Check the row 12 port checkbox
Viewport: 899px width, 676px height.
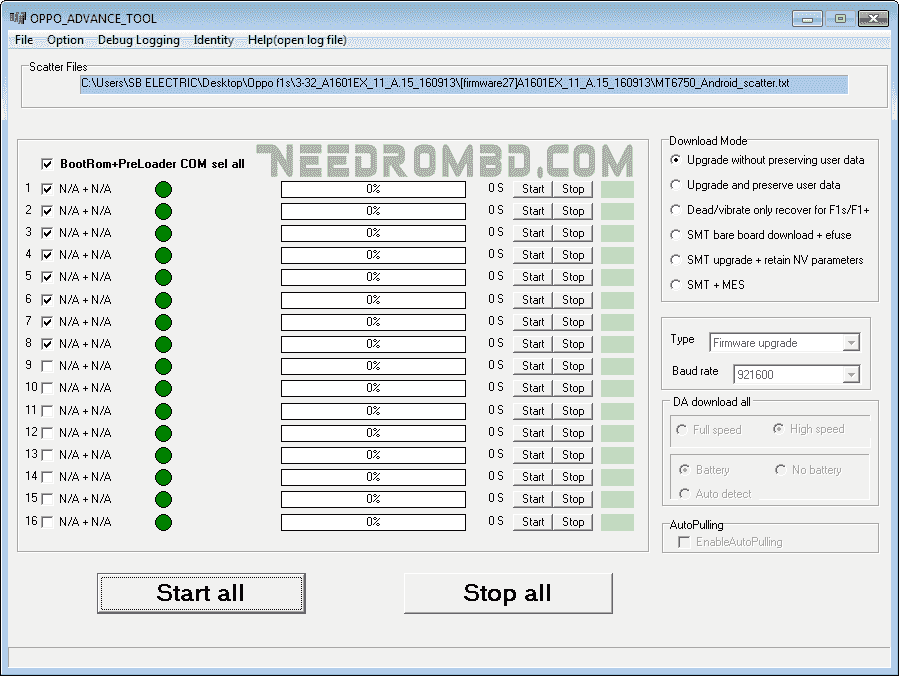[x=47, y=433]
